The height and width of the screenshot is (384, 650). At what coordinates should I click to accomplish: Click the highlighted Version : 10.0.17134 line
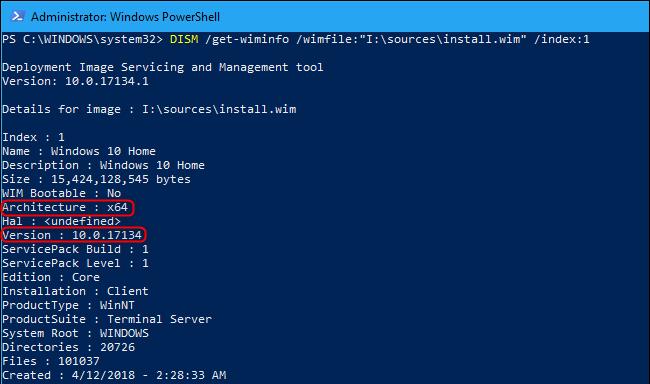[73, 235]
